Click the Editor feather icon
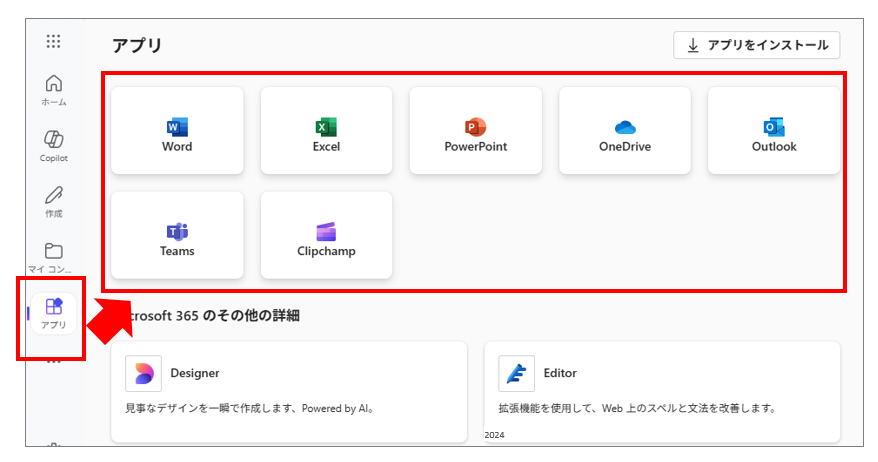 point(516,374)
